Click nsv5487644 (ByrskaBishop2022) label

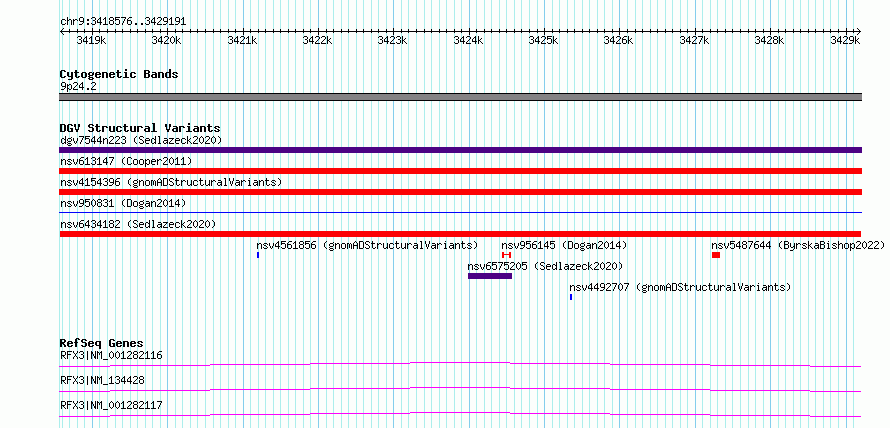coord(798,245)
